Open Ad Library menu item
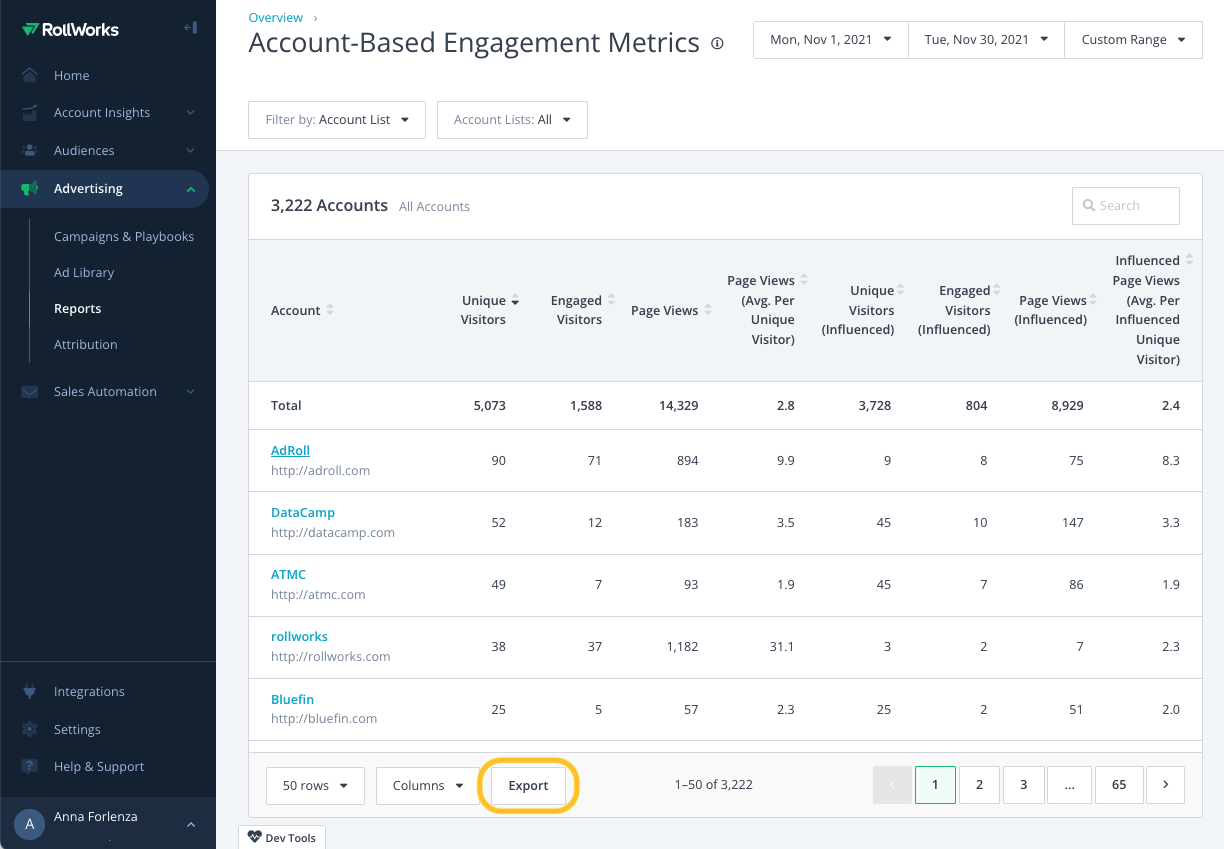This screenshot has width=1224, height=849. click(84, 273)
